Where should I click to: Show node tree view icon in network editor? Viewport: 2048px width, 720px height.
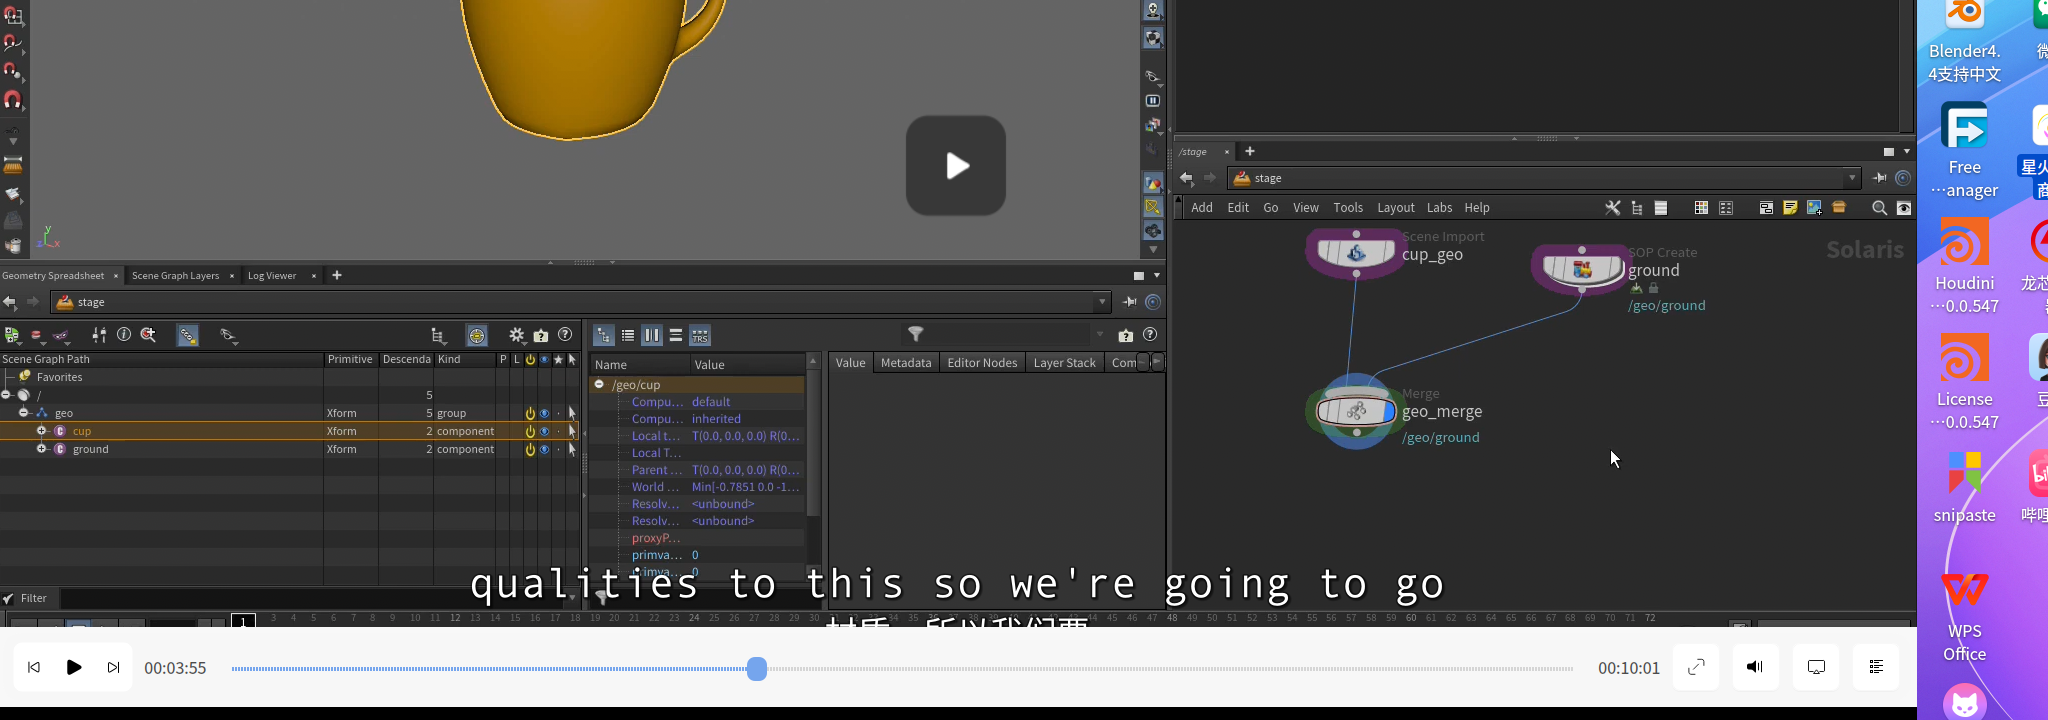[x=1637, y=208]
